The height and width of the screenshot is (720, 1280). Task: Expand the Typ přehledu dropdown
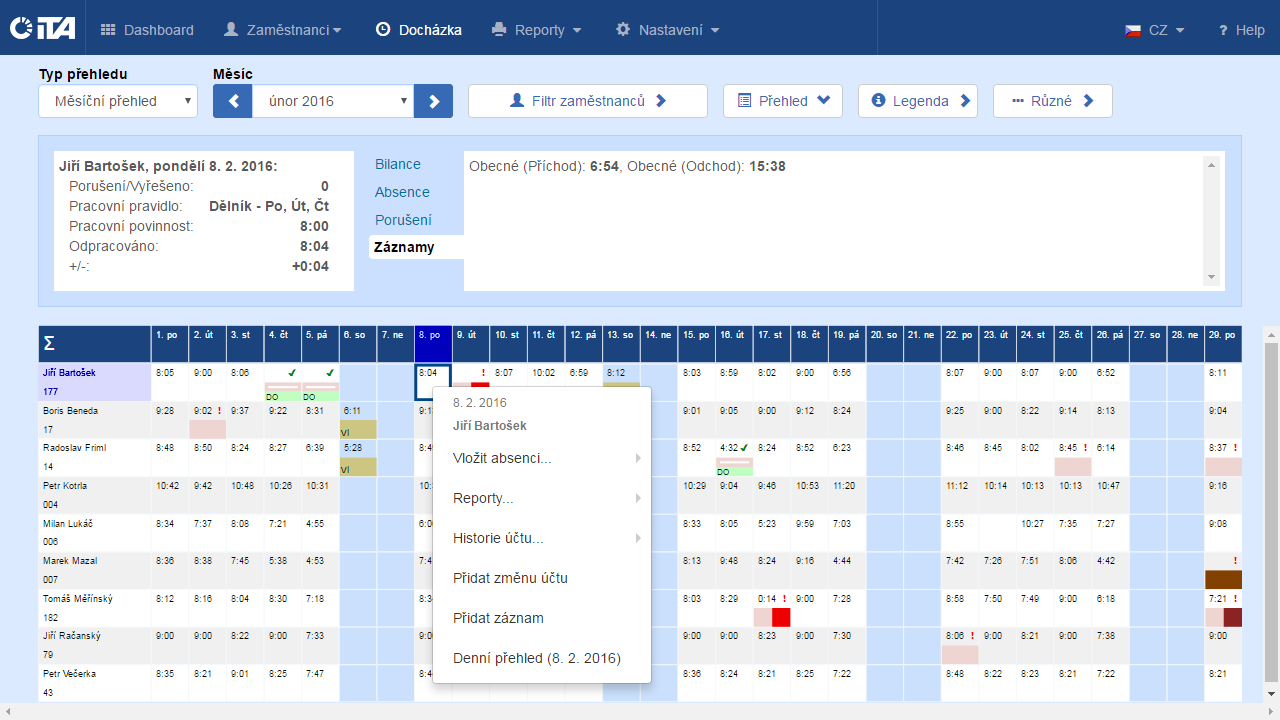click(118, 101)
